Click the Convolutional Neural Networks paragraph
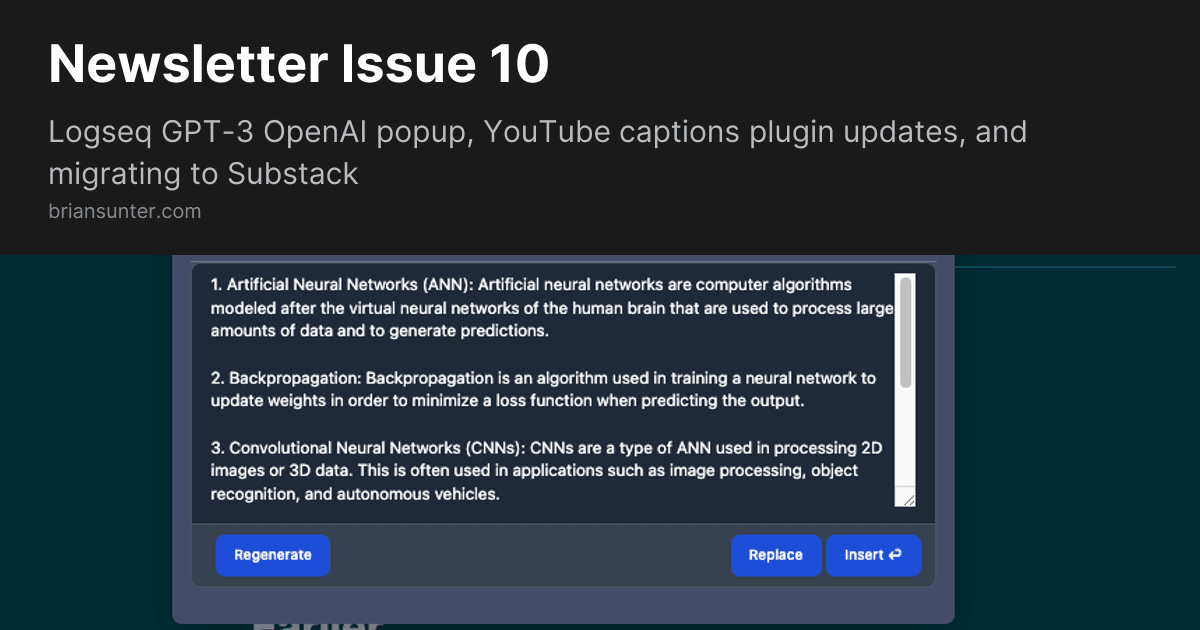The width and height of the screenshot is (1200, 630). pos(545,470)
